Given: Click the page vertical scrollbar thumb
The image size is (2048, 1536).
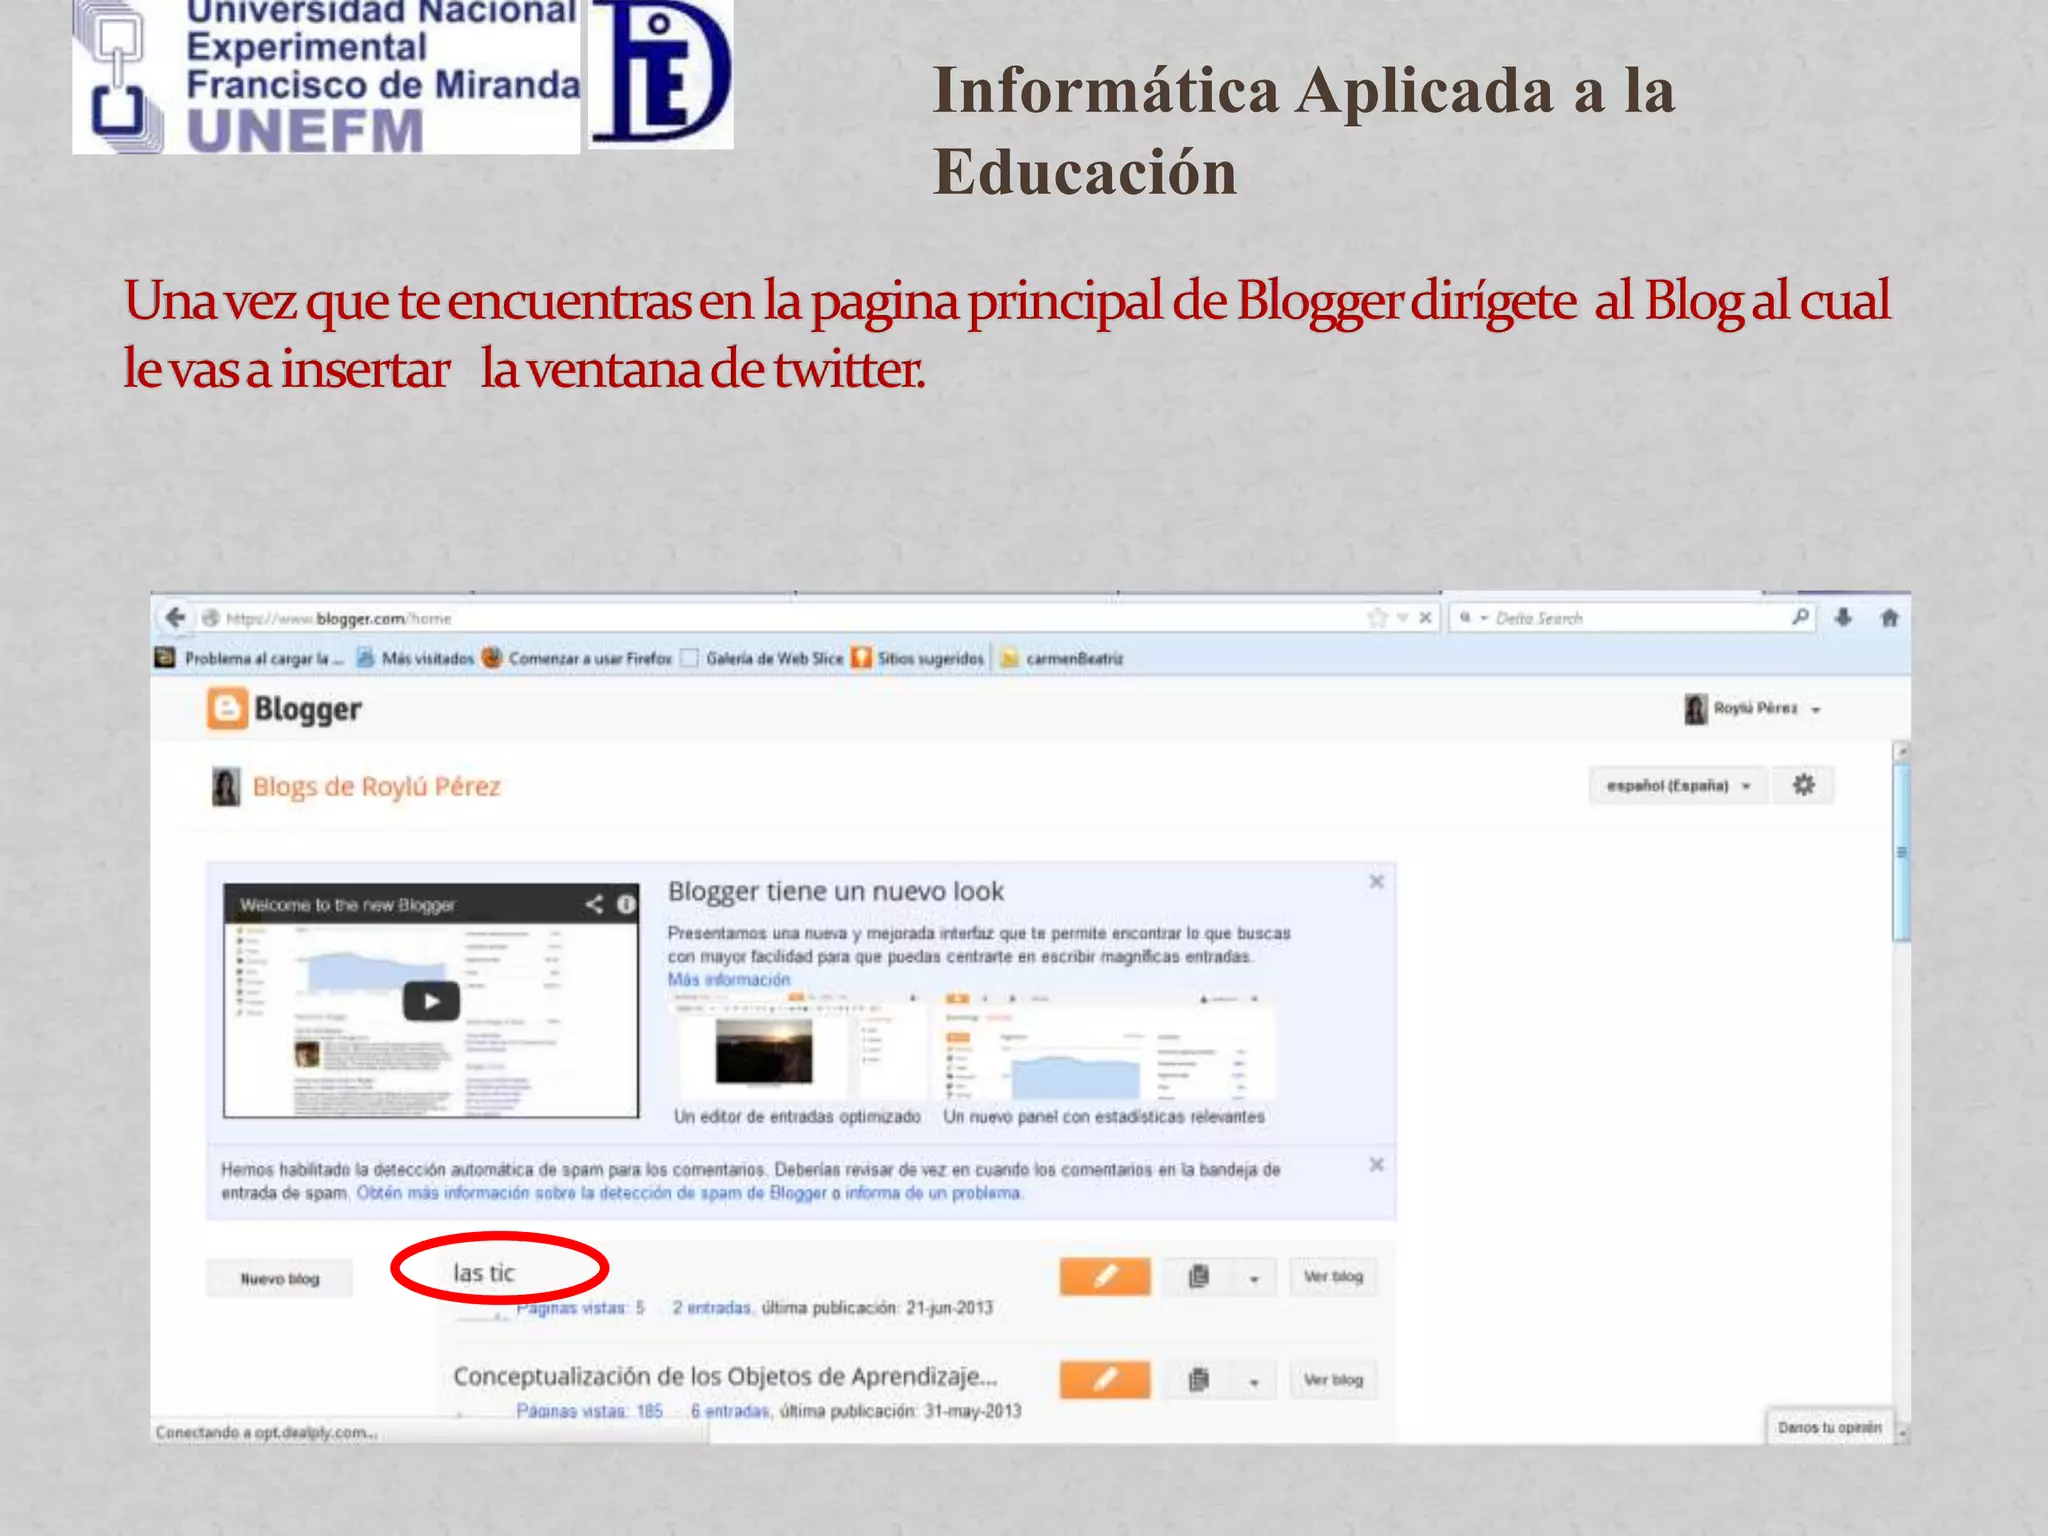Looking at the screenshot, I should click(1902, 852).
